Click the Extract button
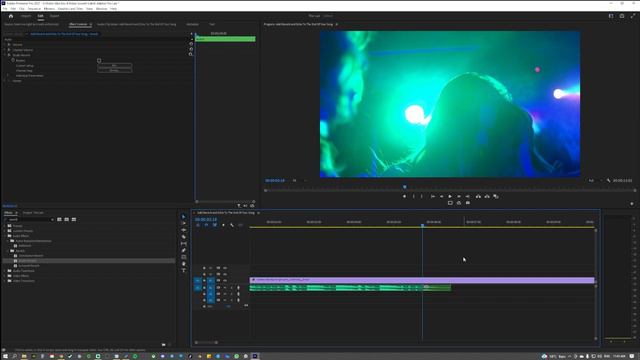The image size is (640, 360). click(487, 196)
